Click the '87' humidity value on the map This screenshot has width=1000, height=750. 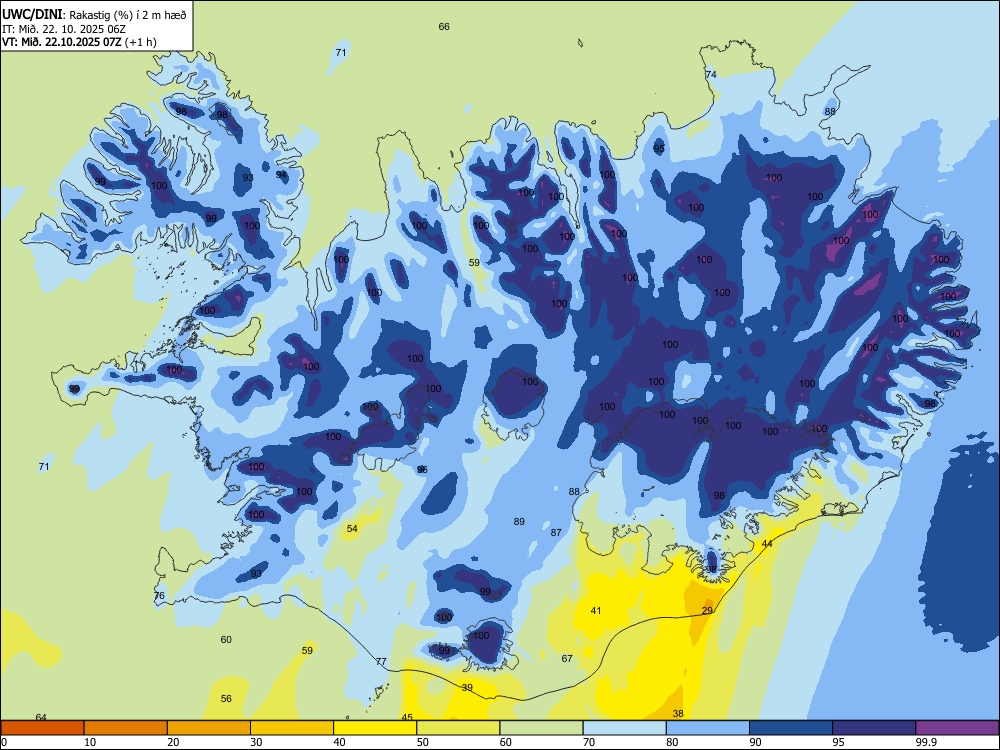click(x=556, y=532)
